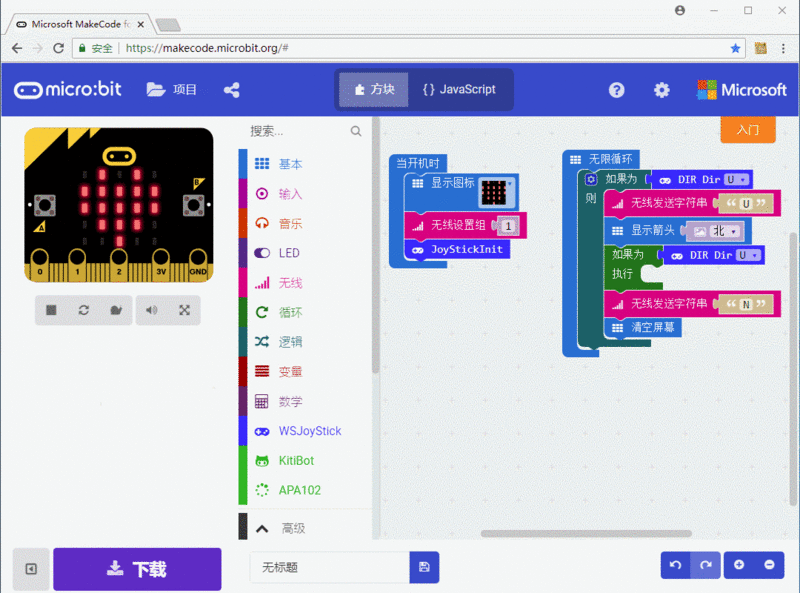
Task: Click the Chrome profile icon
Action: point(680,10)
